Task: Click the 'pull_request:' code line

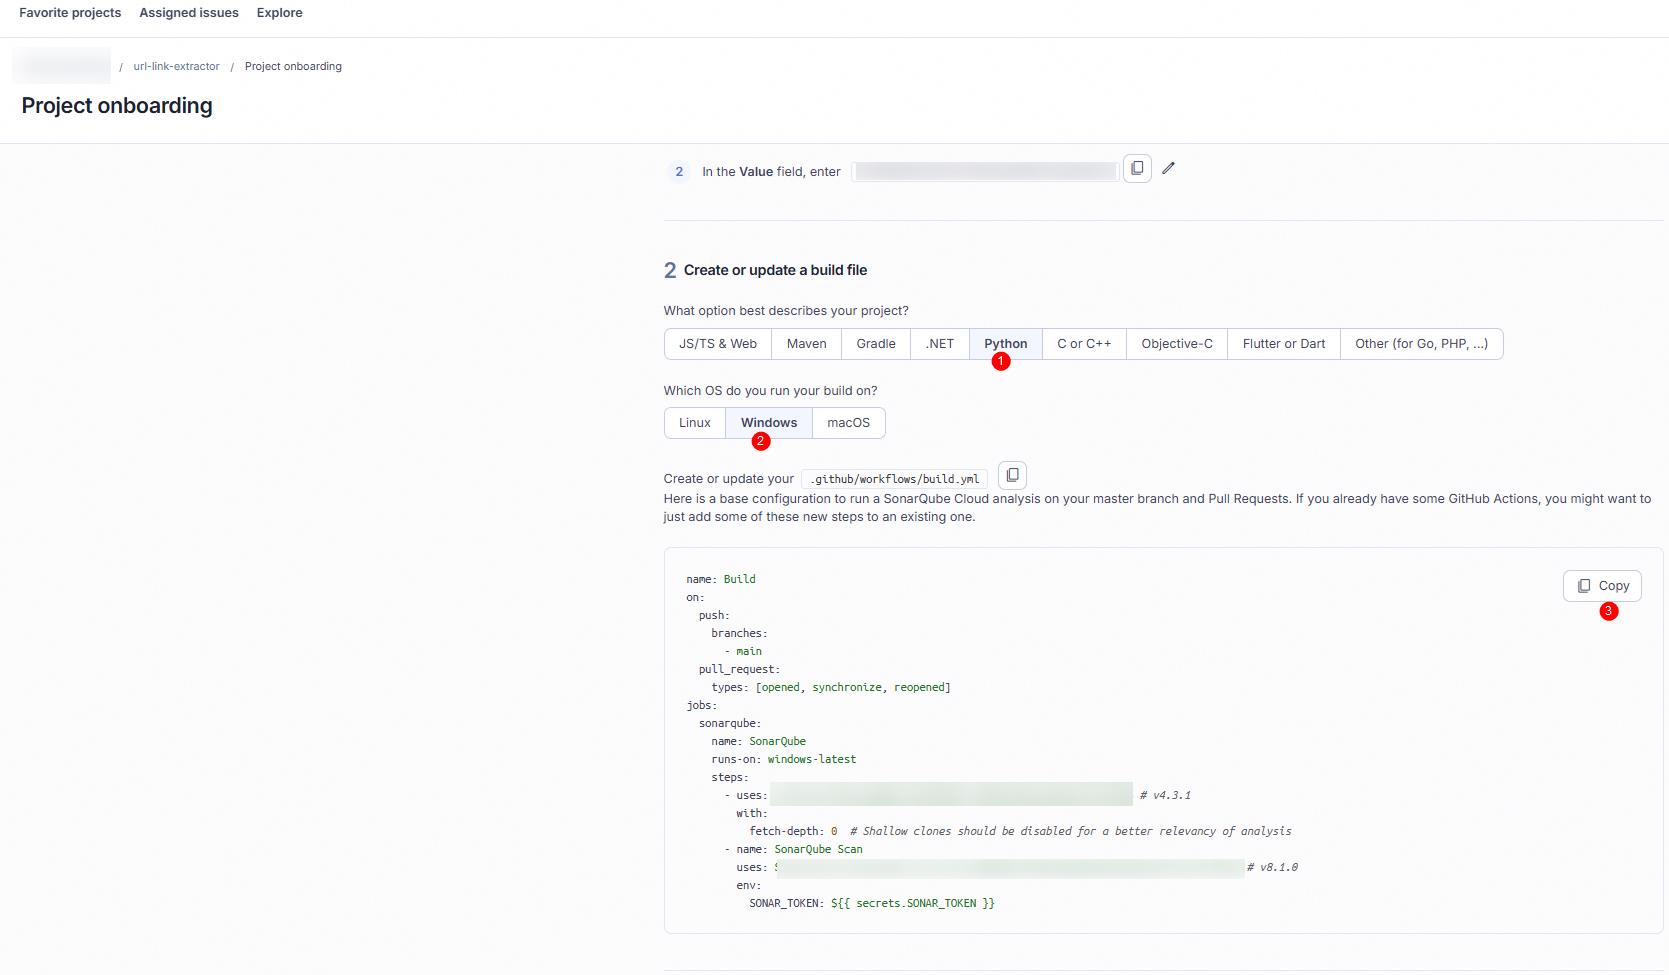Action: (739, 669)
